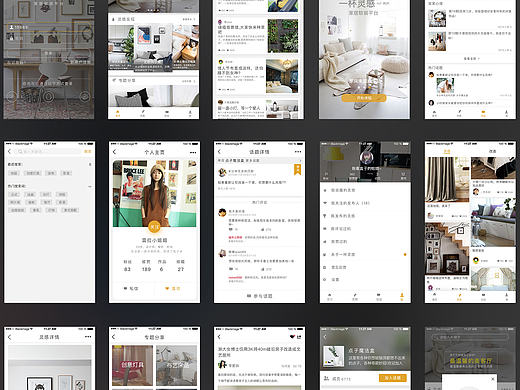
Task: Clear recent searches with the trash icon
Action: 90,164
